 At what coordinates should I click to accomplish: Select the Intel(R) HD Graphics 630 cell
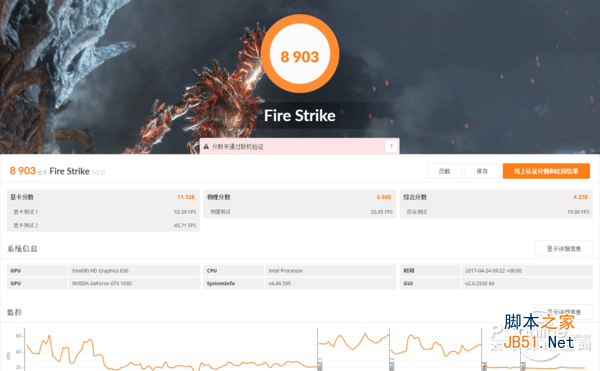[134, 270]
